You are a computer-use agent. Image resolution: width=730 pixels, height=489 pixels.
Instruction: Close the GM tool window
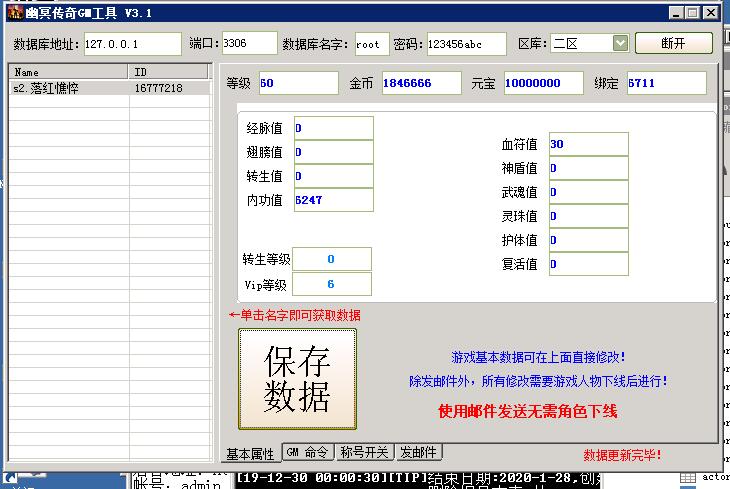709,13
